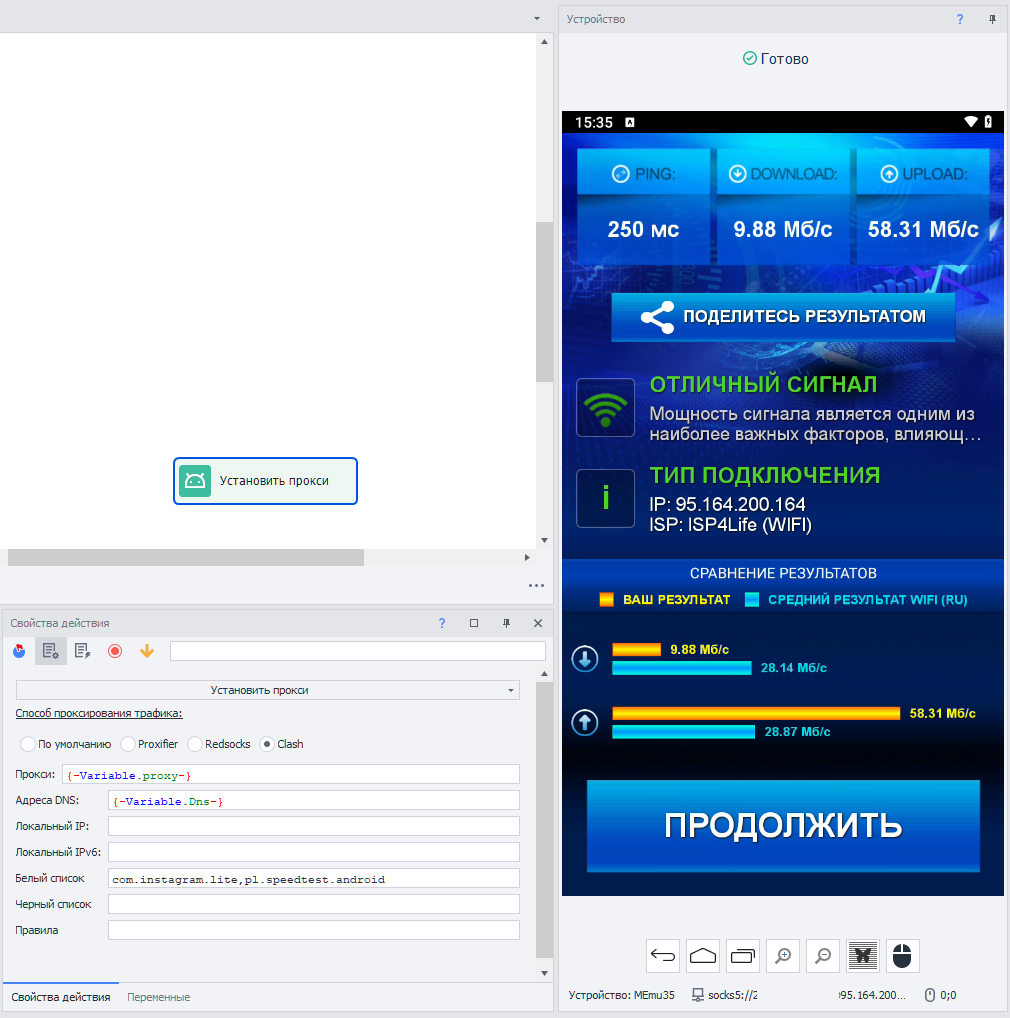Click the Android back button icon

pos(663,956)
